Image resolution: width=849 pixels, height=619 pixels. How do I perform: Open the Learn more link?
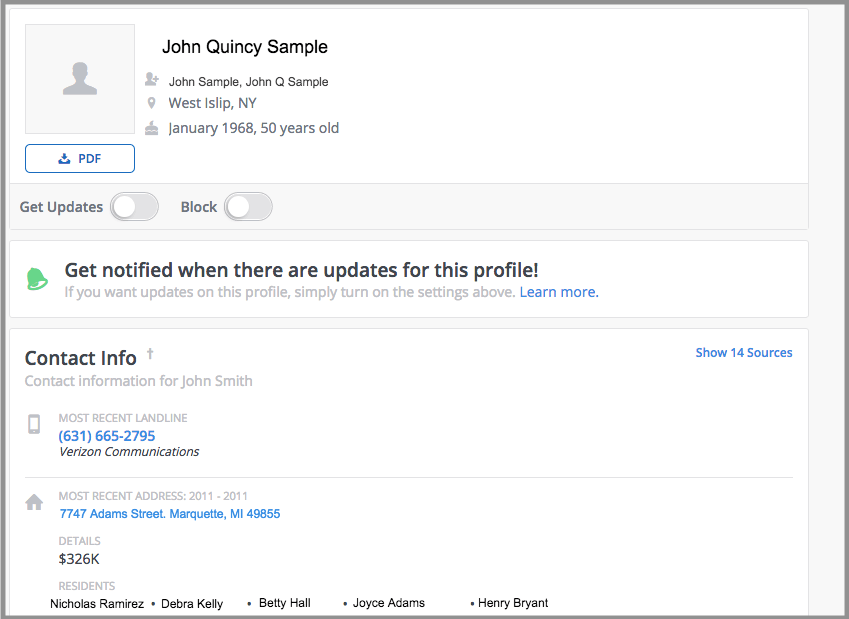[558, 292]
